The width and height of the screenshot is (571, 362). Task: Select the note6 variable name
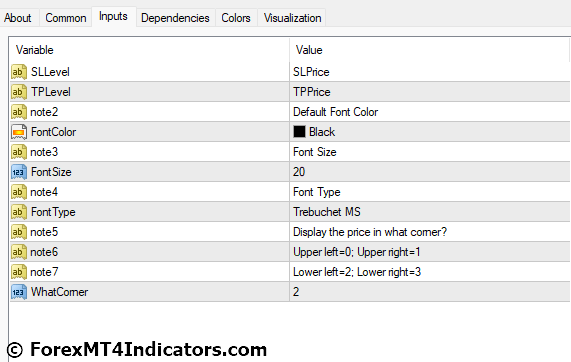(x=44, y=252)
